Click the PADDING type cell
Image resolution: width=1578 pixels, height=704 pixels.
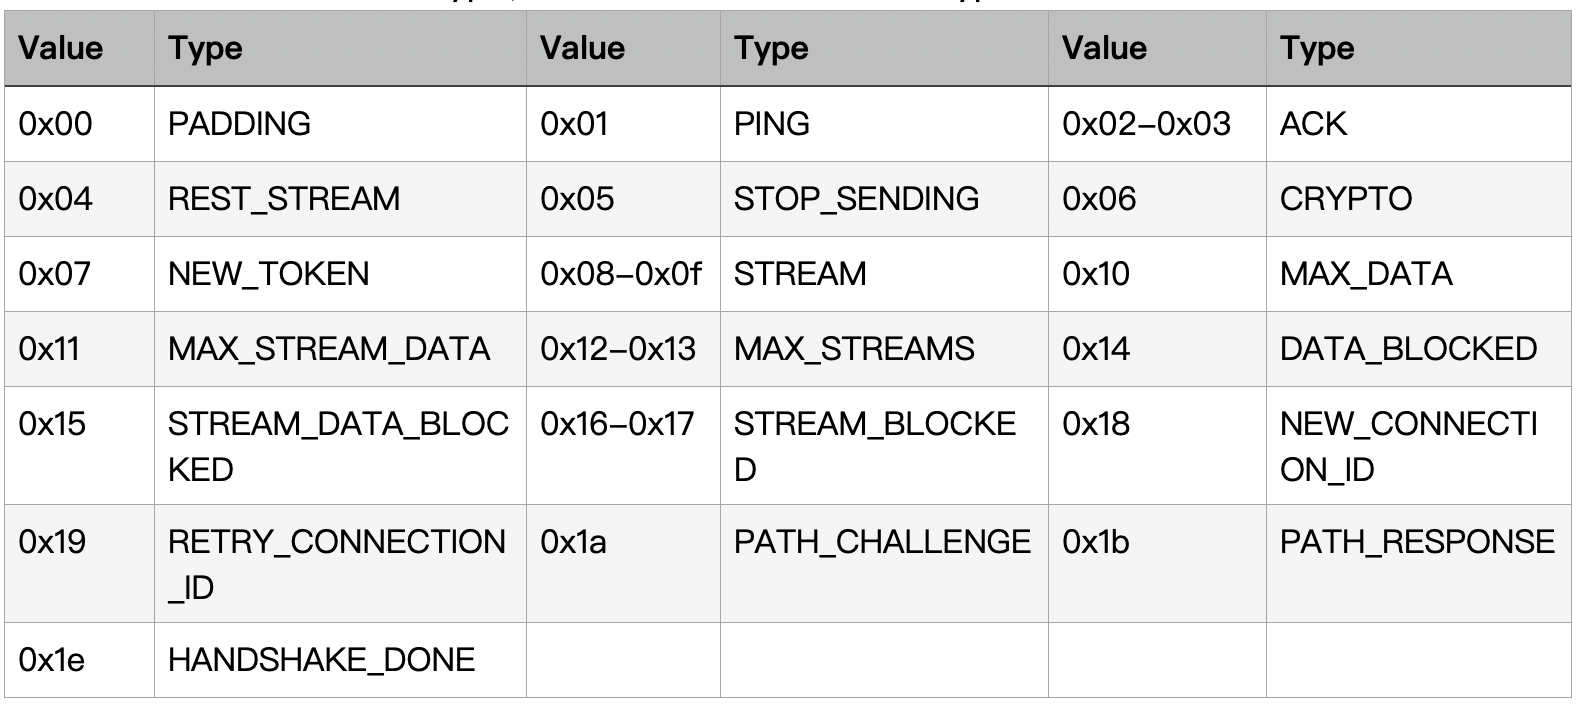tap(340, 124)
